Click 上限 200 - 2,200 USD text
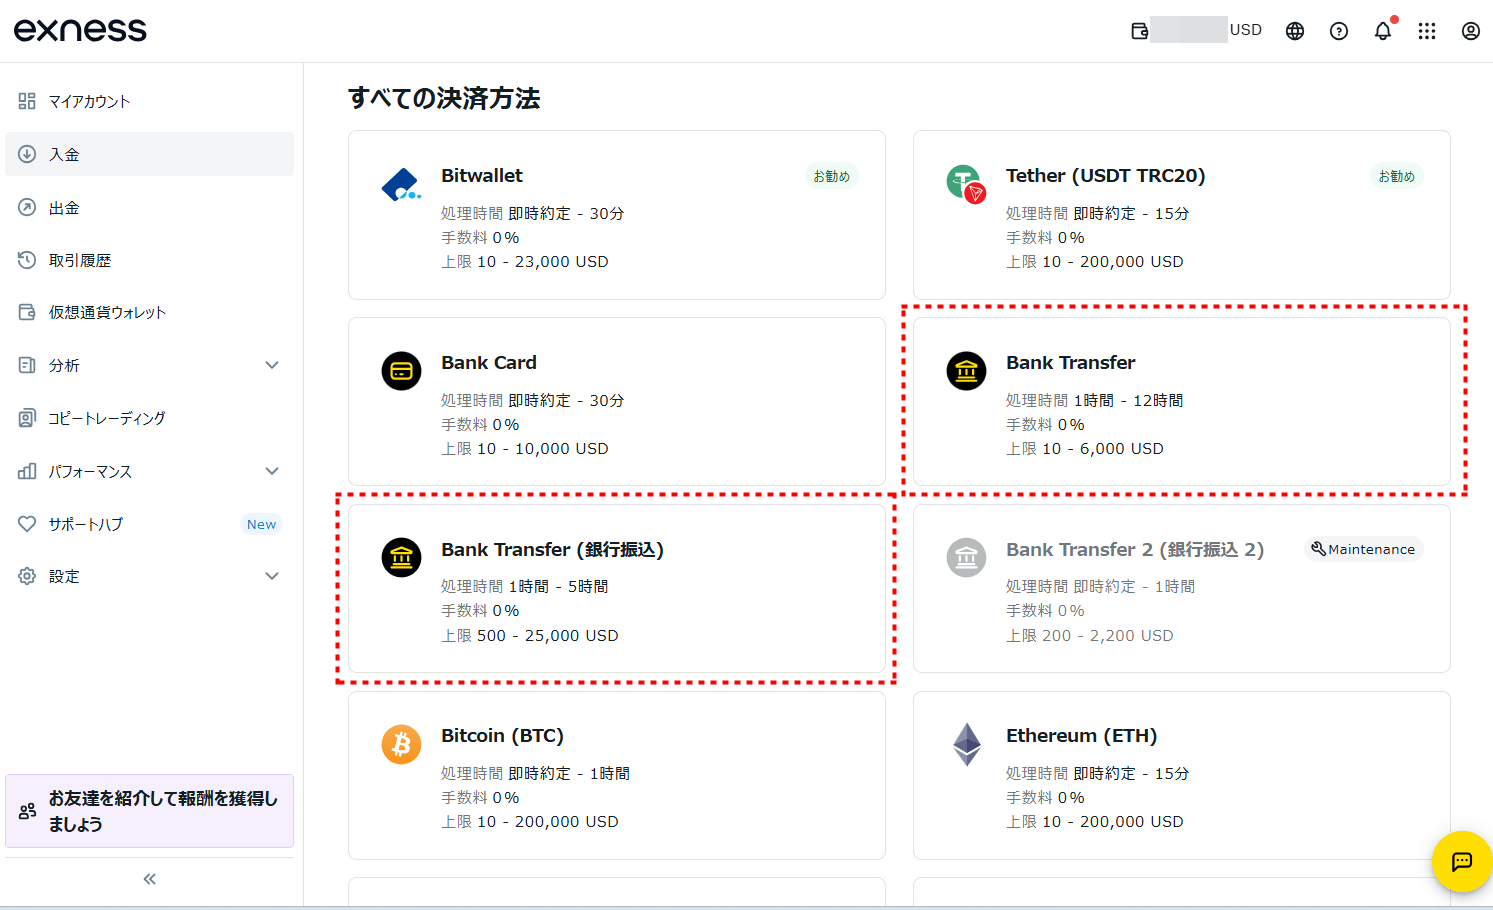This screenshot has width=1493, height=910. tap(1090, 636)
